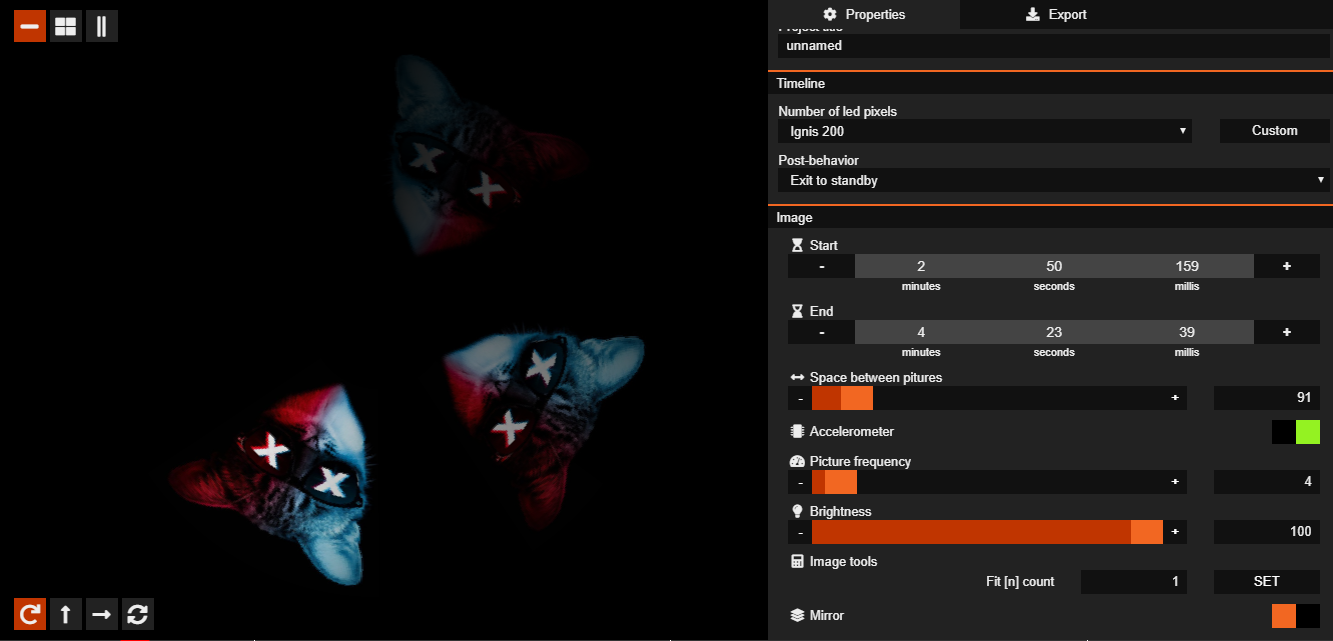The width and height of the screenshot is (1333, 641).
Task: Increase Start time with plus button
Action: point(1287,266)
